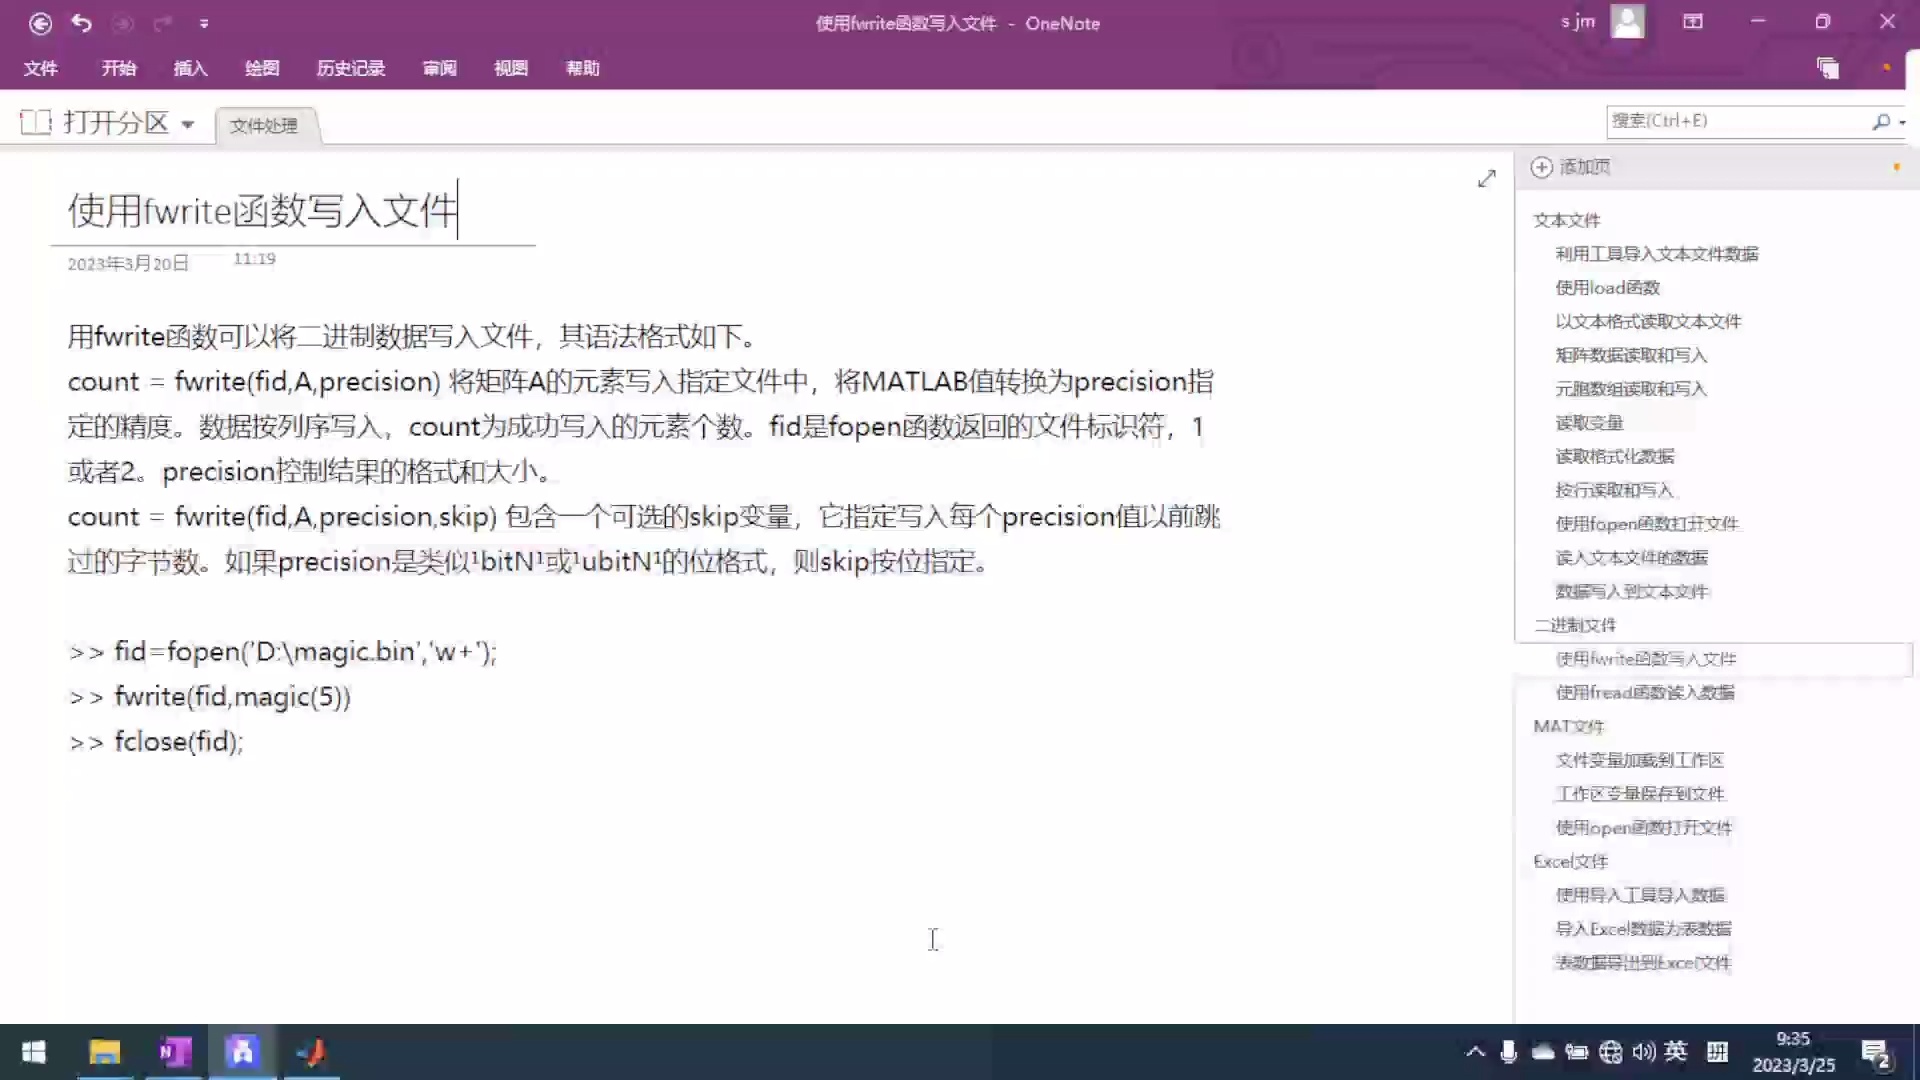This screenshot has height=1080, width=1920.
Task: Click the Undo arrow icon
Action: pos(82,22)
